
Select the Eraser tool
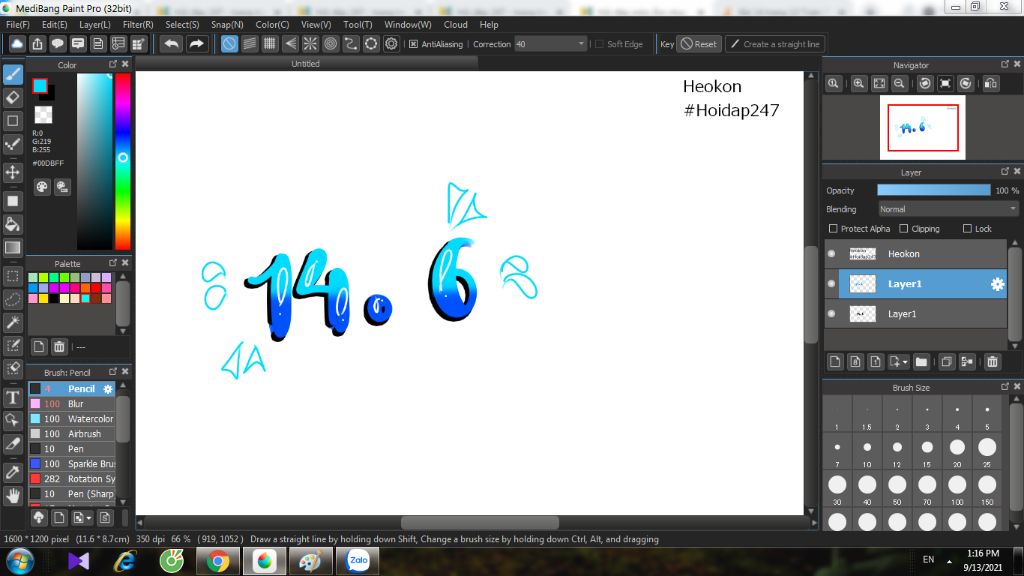(13, 98)
